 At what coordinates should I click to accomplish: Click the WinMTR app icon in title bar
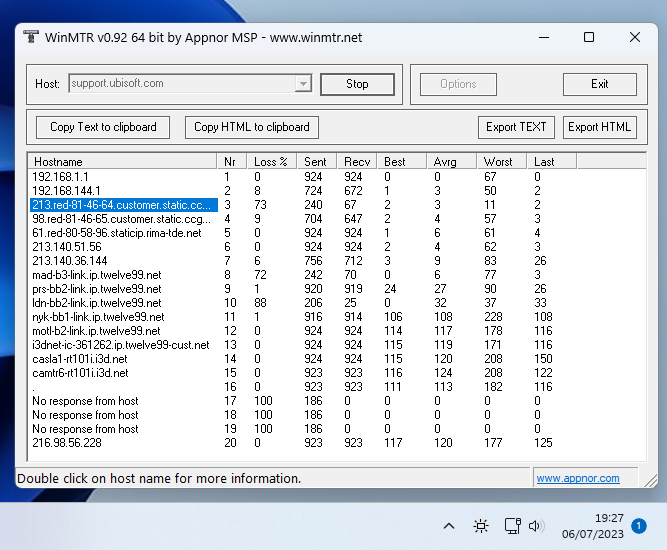30,37
